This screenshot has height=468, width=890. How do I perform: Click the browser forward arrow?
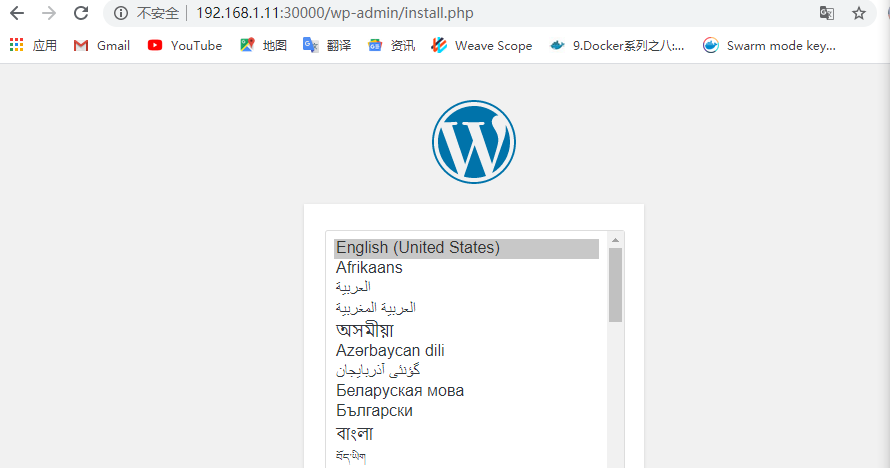point(49,13)
